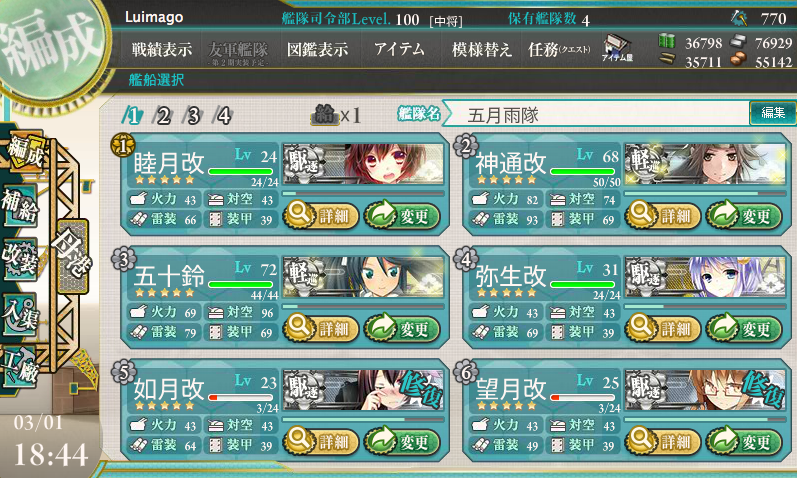Viewport: 797px width, 478px height.
Task: Click the 五月雨隊 fleet name field
Action: [x=597, y=114]
